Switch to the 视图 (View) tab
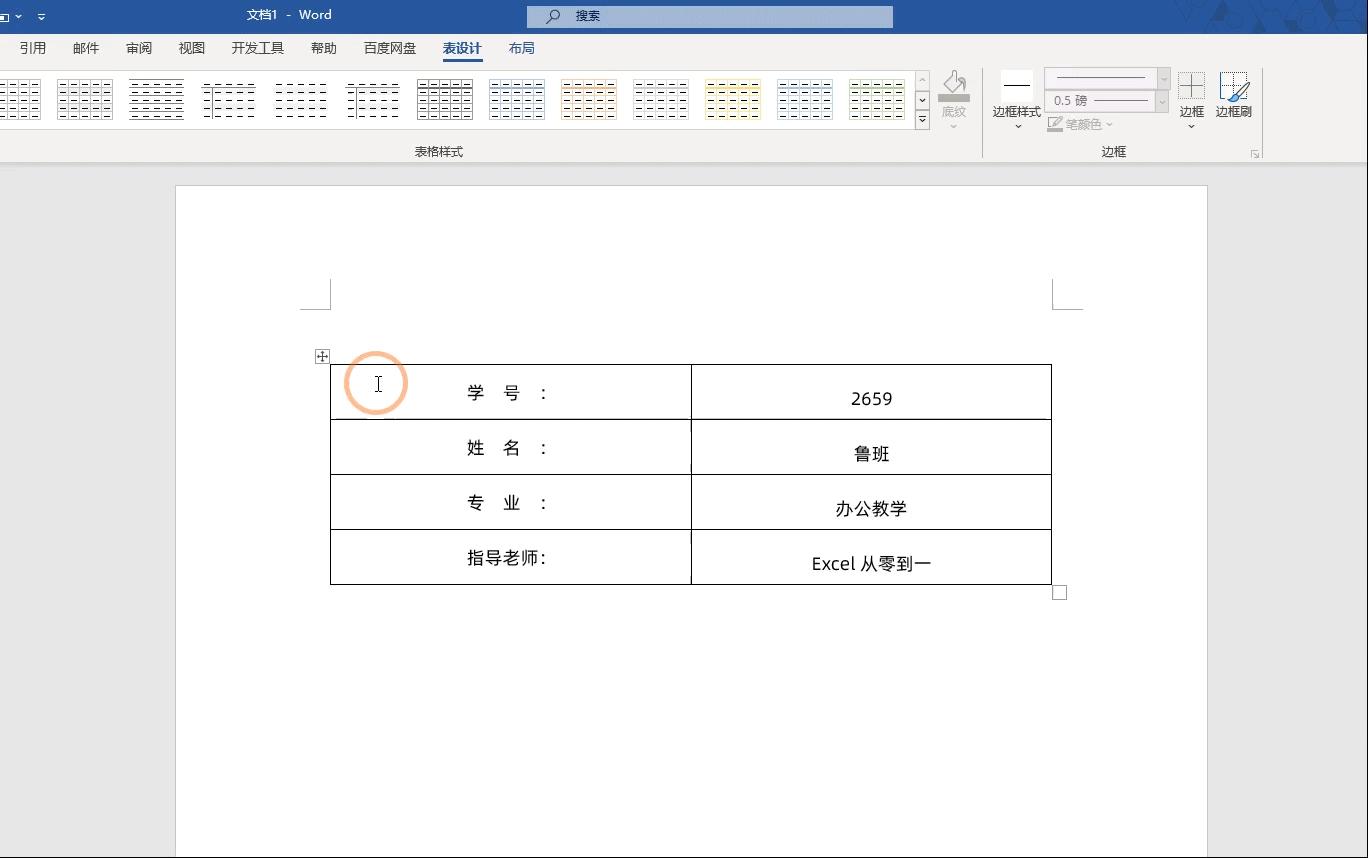 tap(191, 48)
